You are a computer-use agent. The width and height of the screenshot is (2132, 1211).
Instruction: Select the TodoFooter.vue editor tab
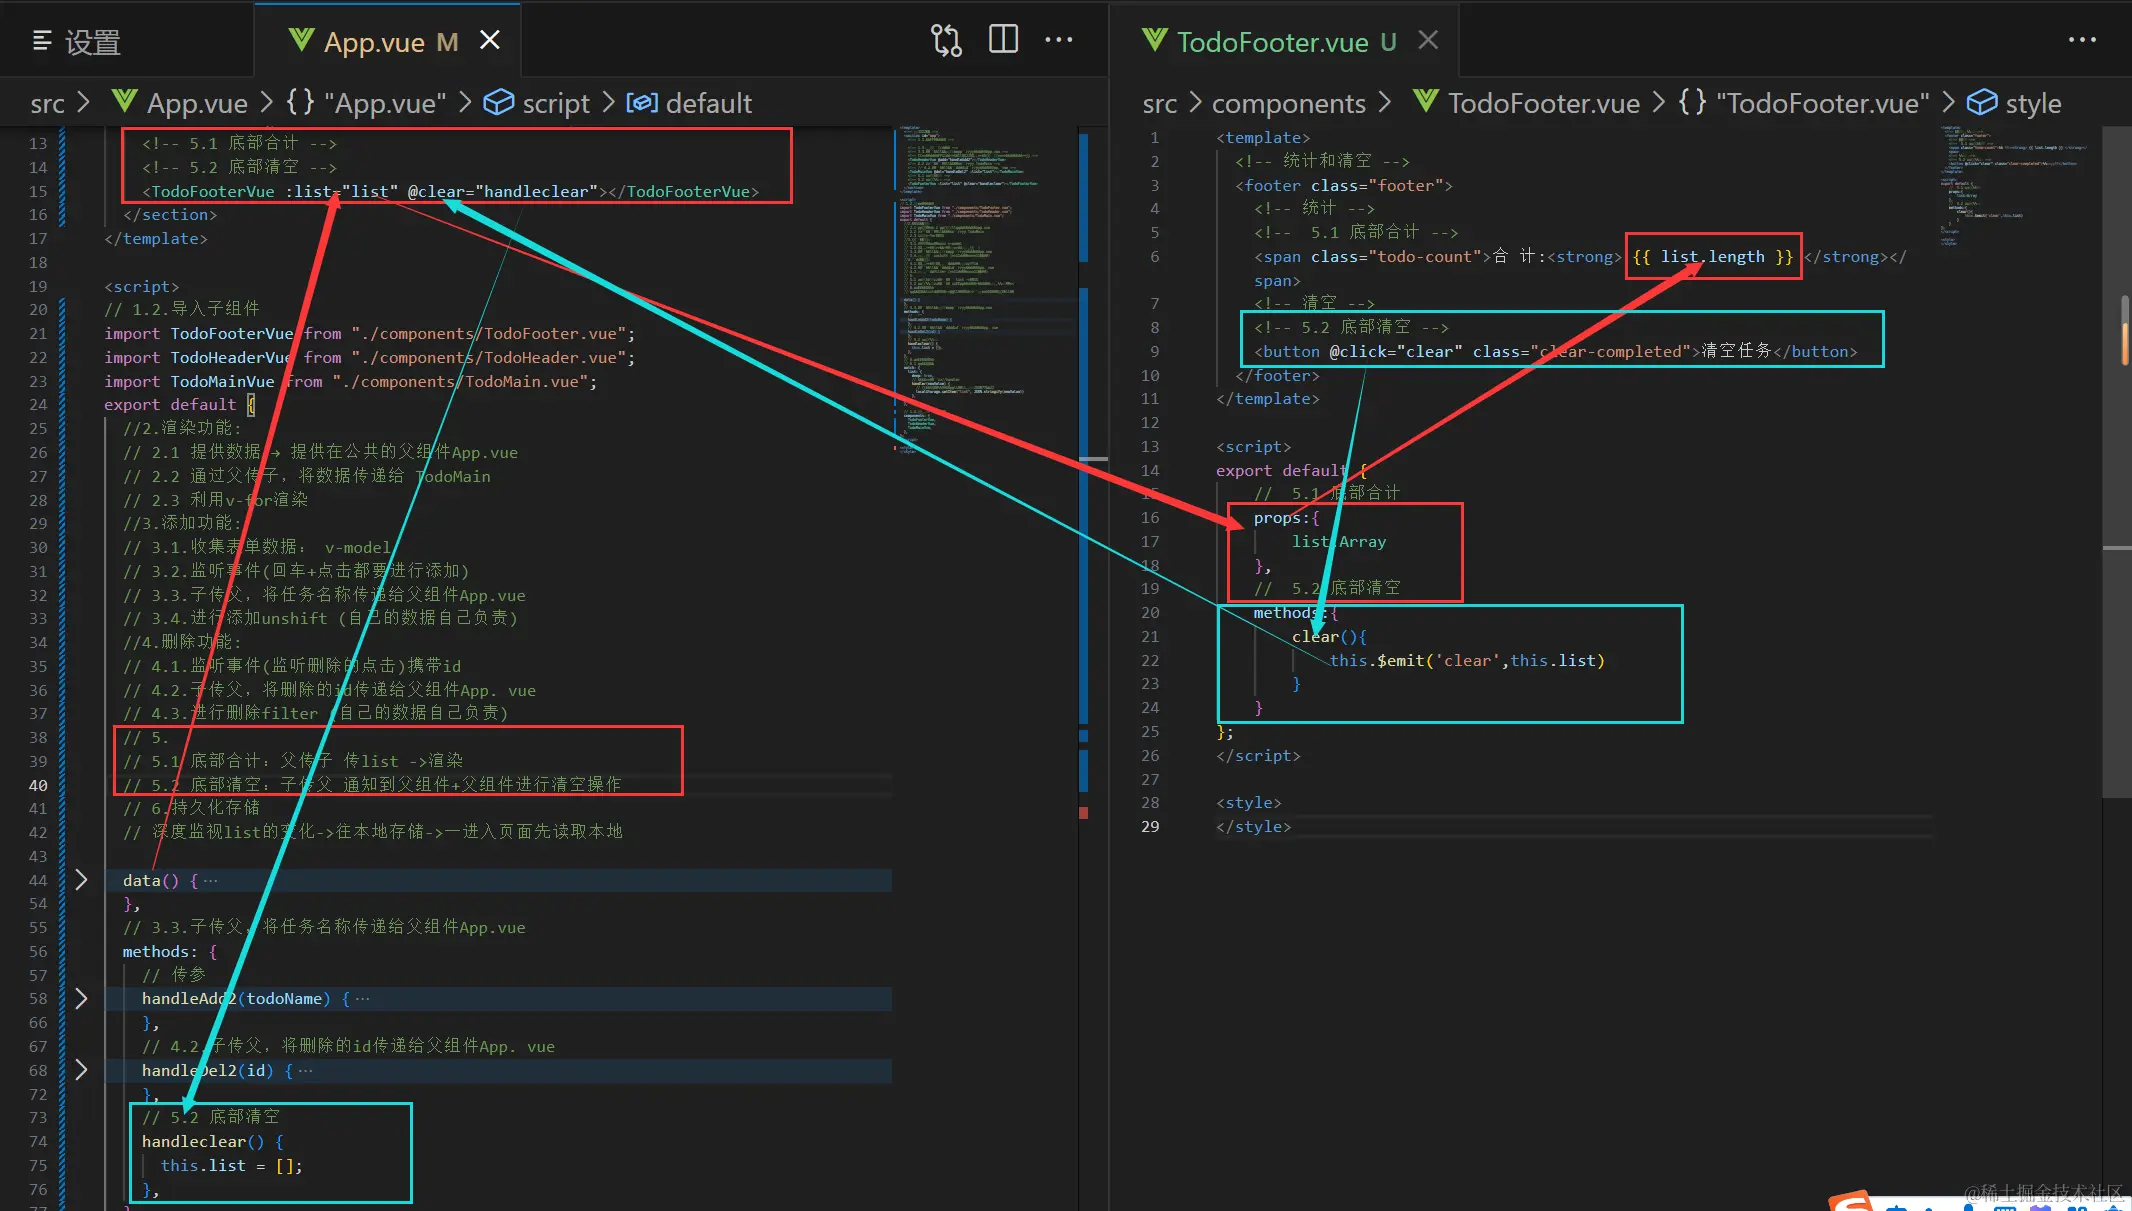[x=1285, y=41]
